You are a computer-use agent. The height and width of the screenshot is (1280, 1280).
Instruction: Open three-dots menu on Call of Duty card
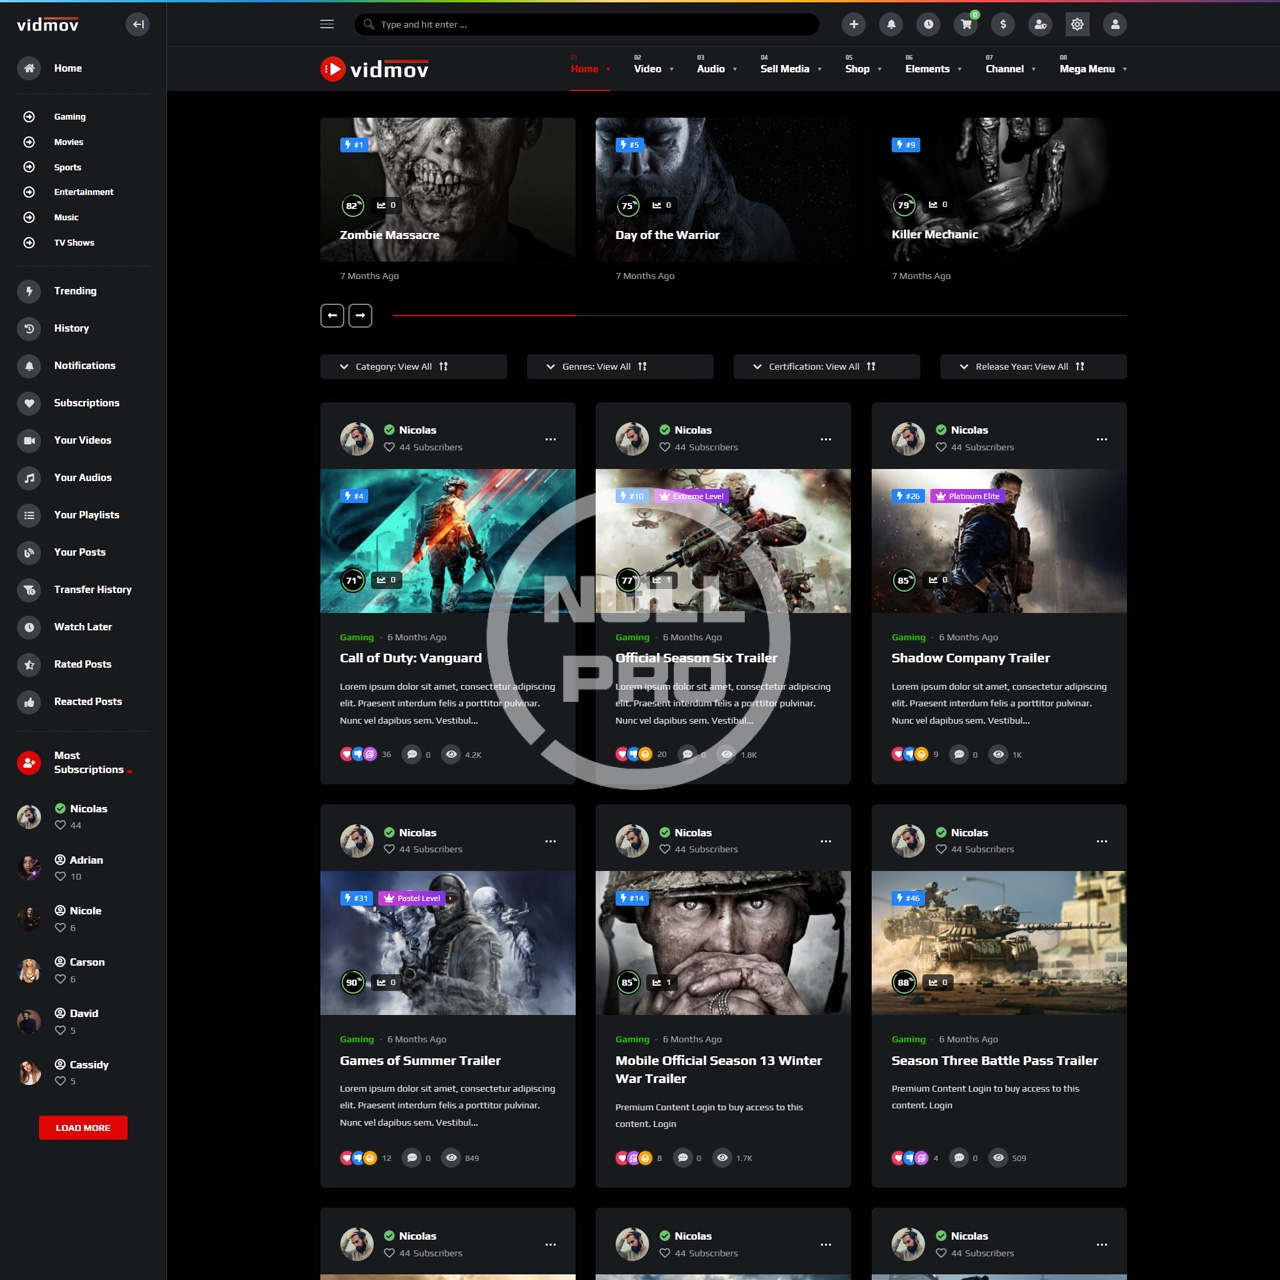coord(550,439)
